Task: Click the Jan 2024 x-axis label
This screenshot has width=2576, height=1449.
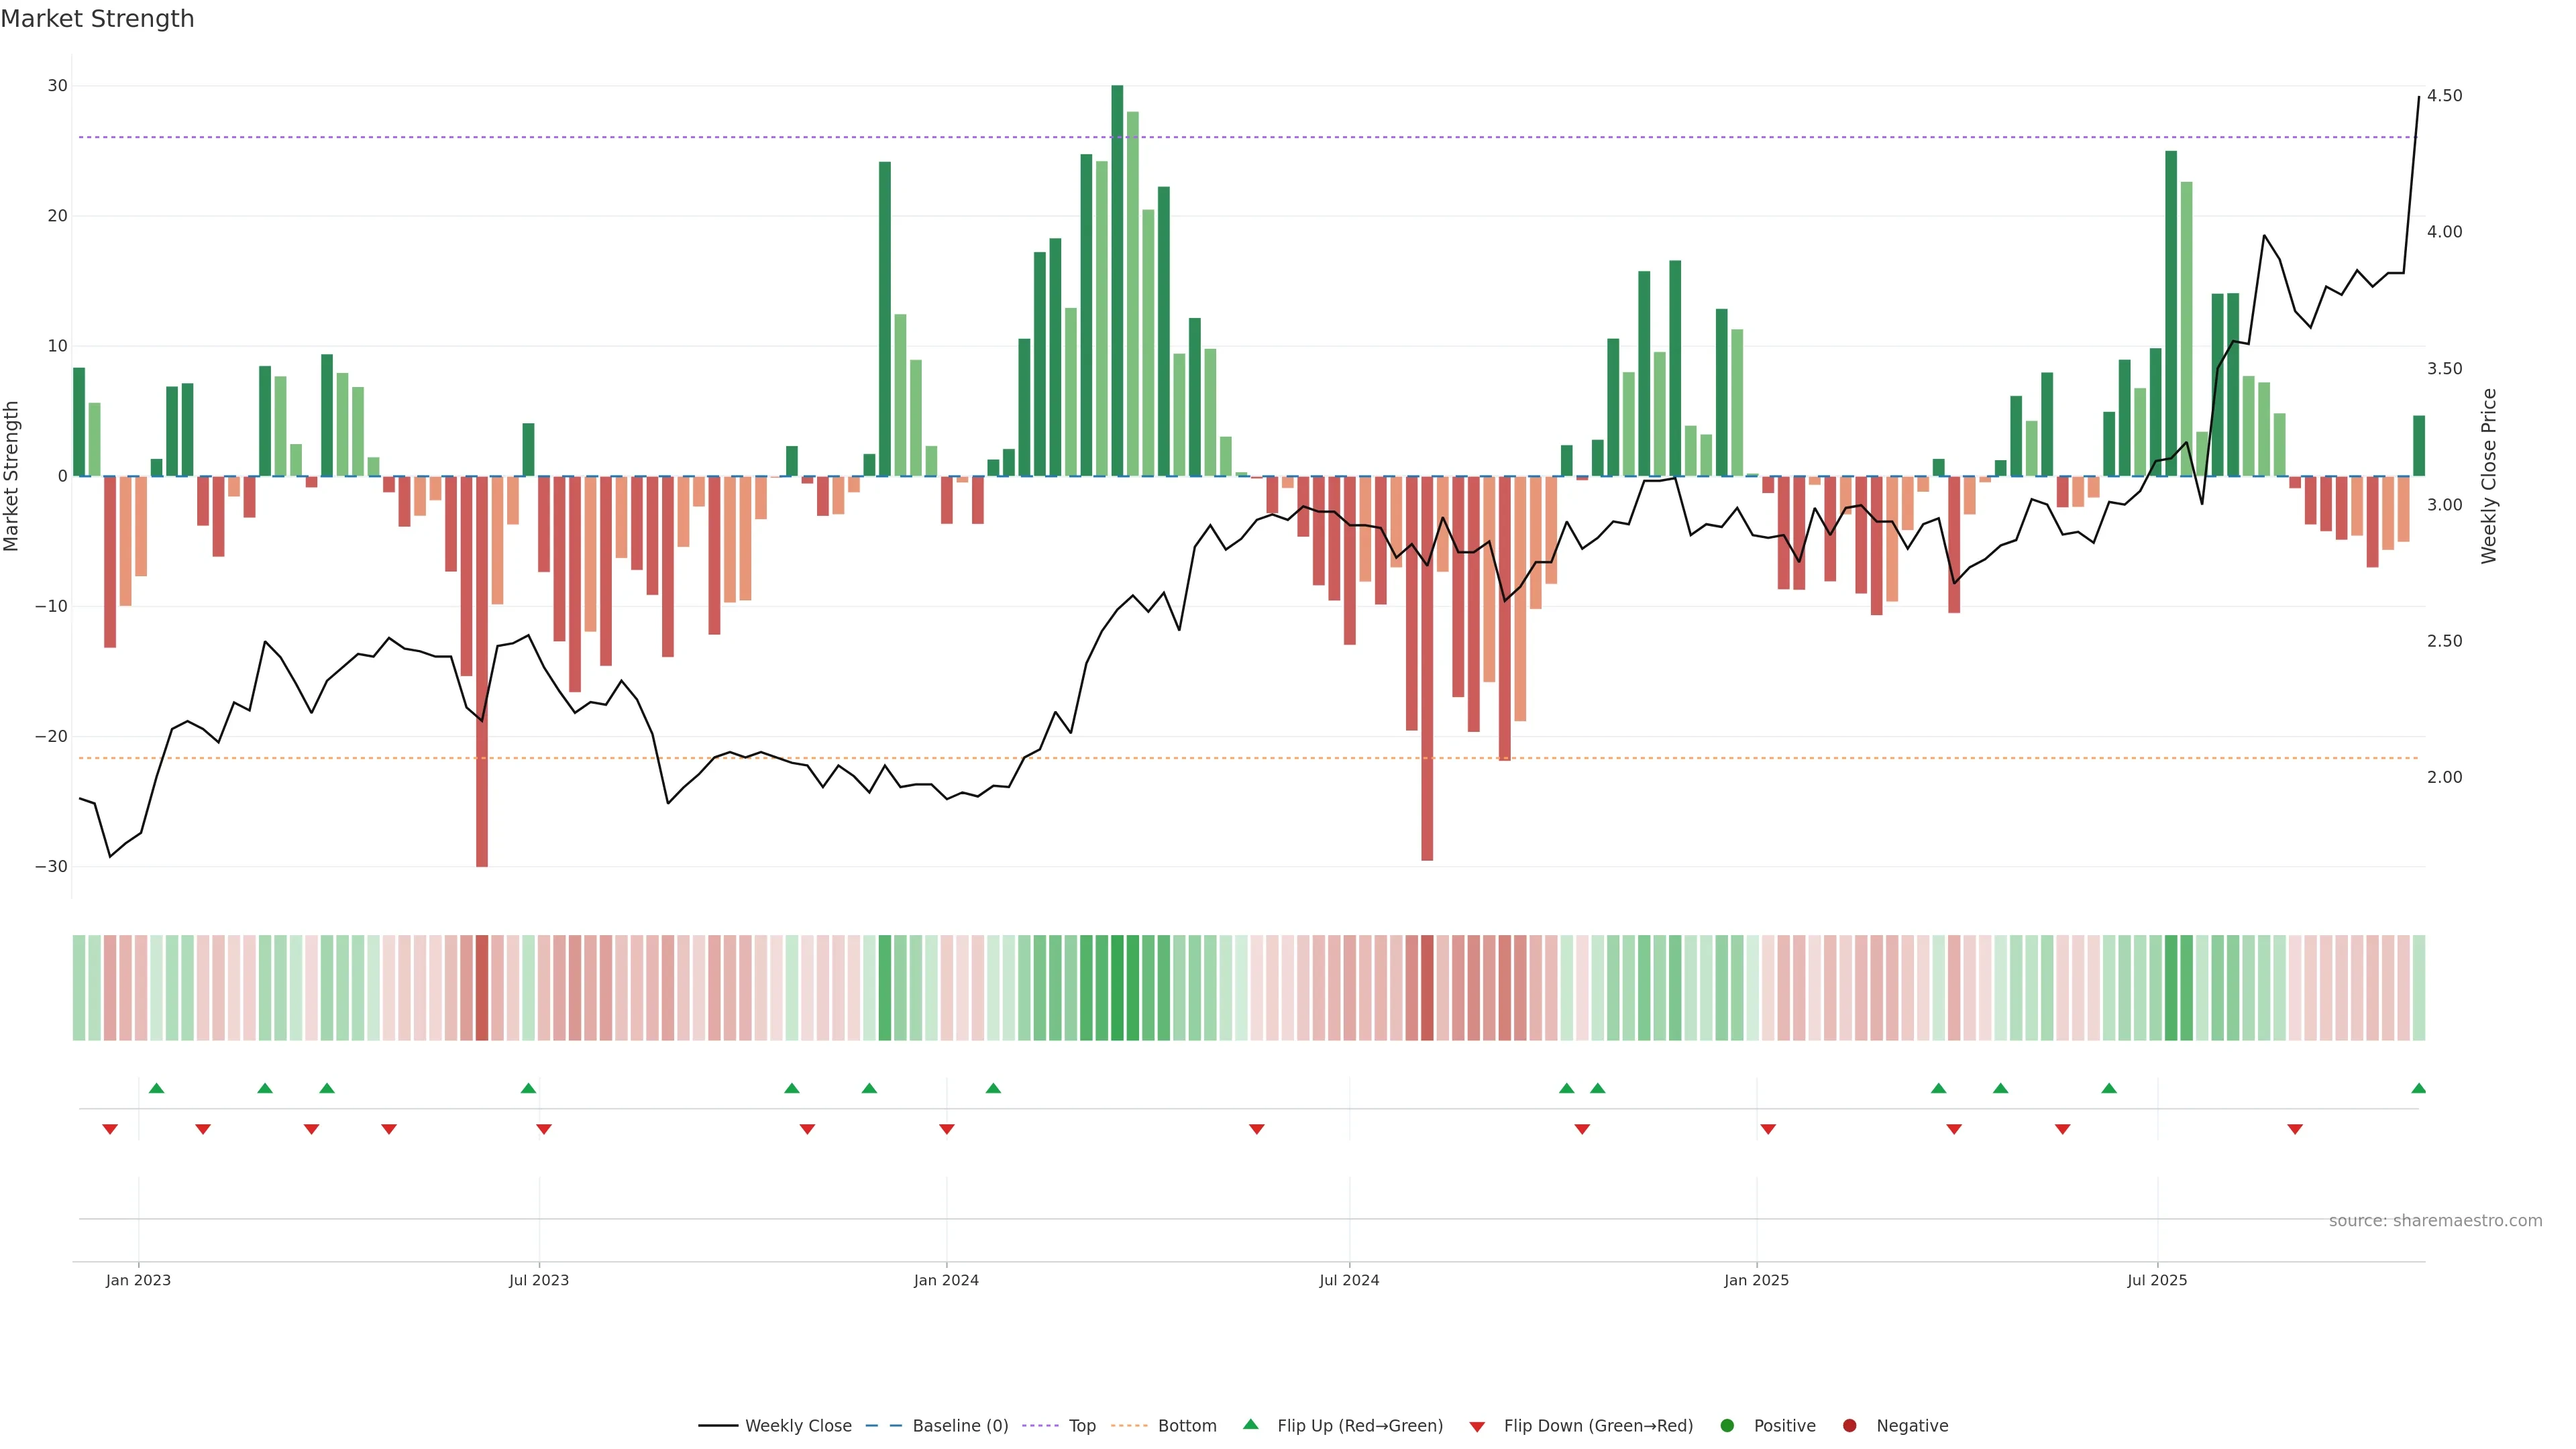Action: pyautogui.click(x=946, y=1280)
